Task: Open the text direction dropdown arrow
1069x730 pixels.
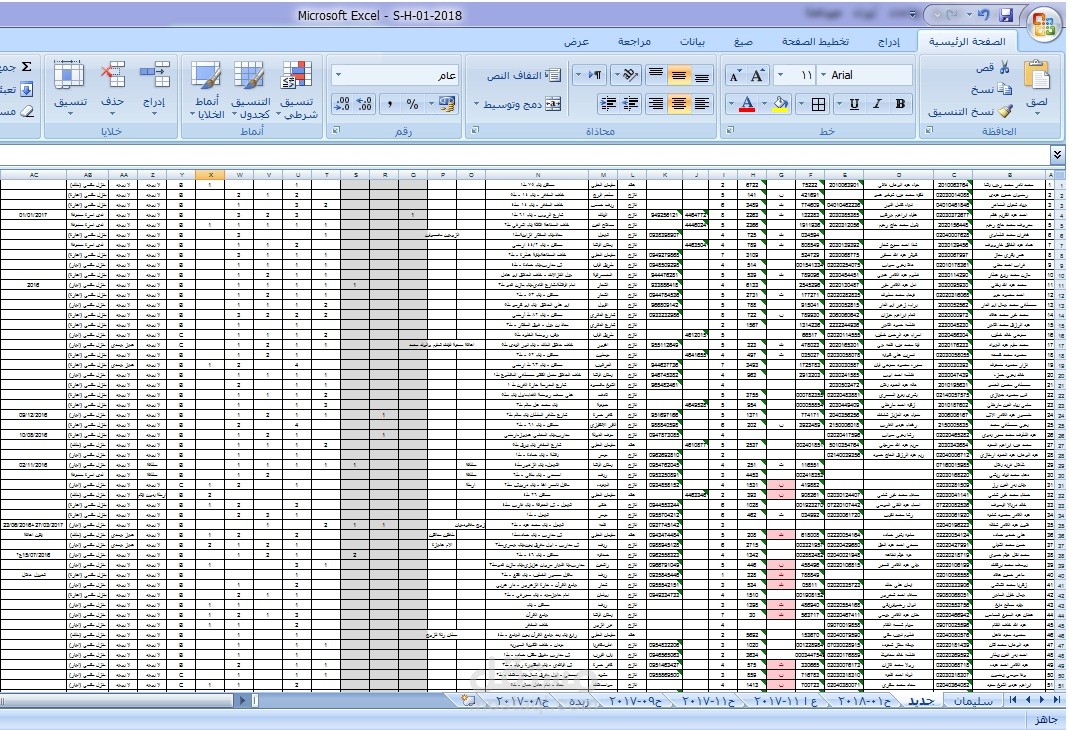Action: 578,74
